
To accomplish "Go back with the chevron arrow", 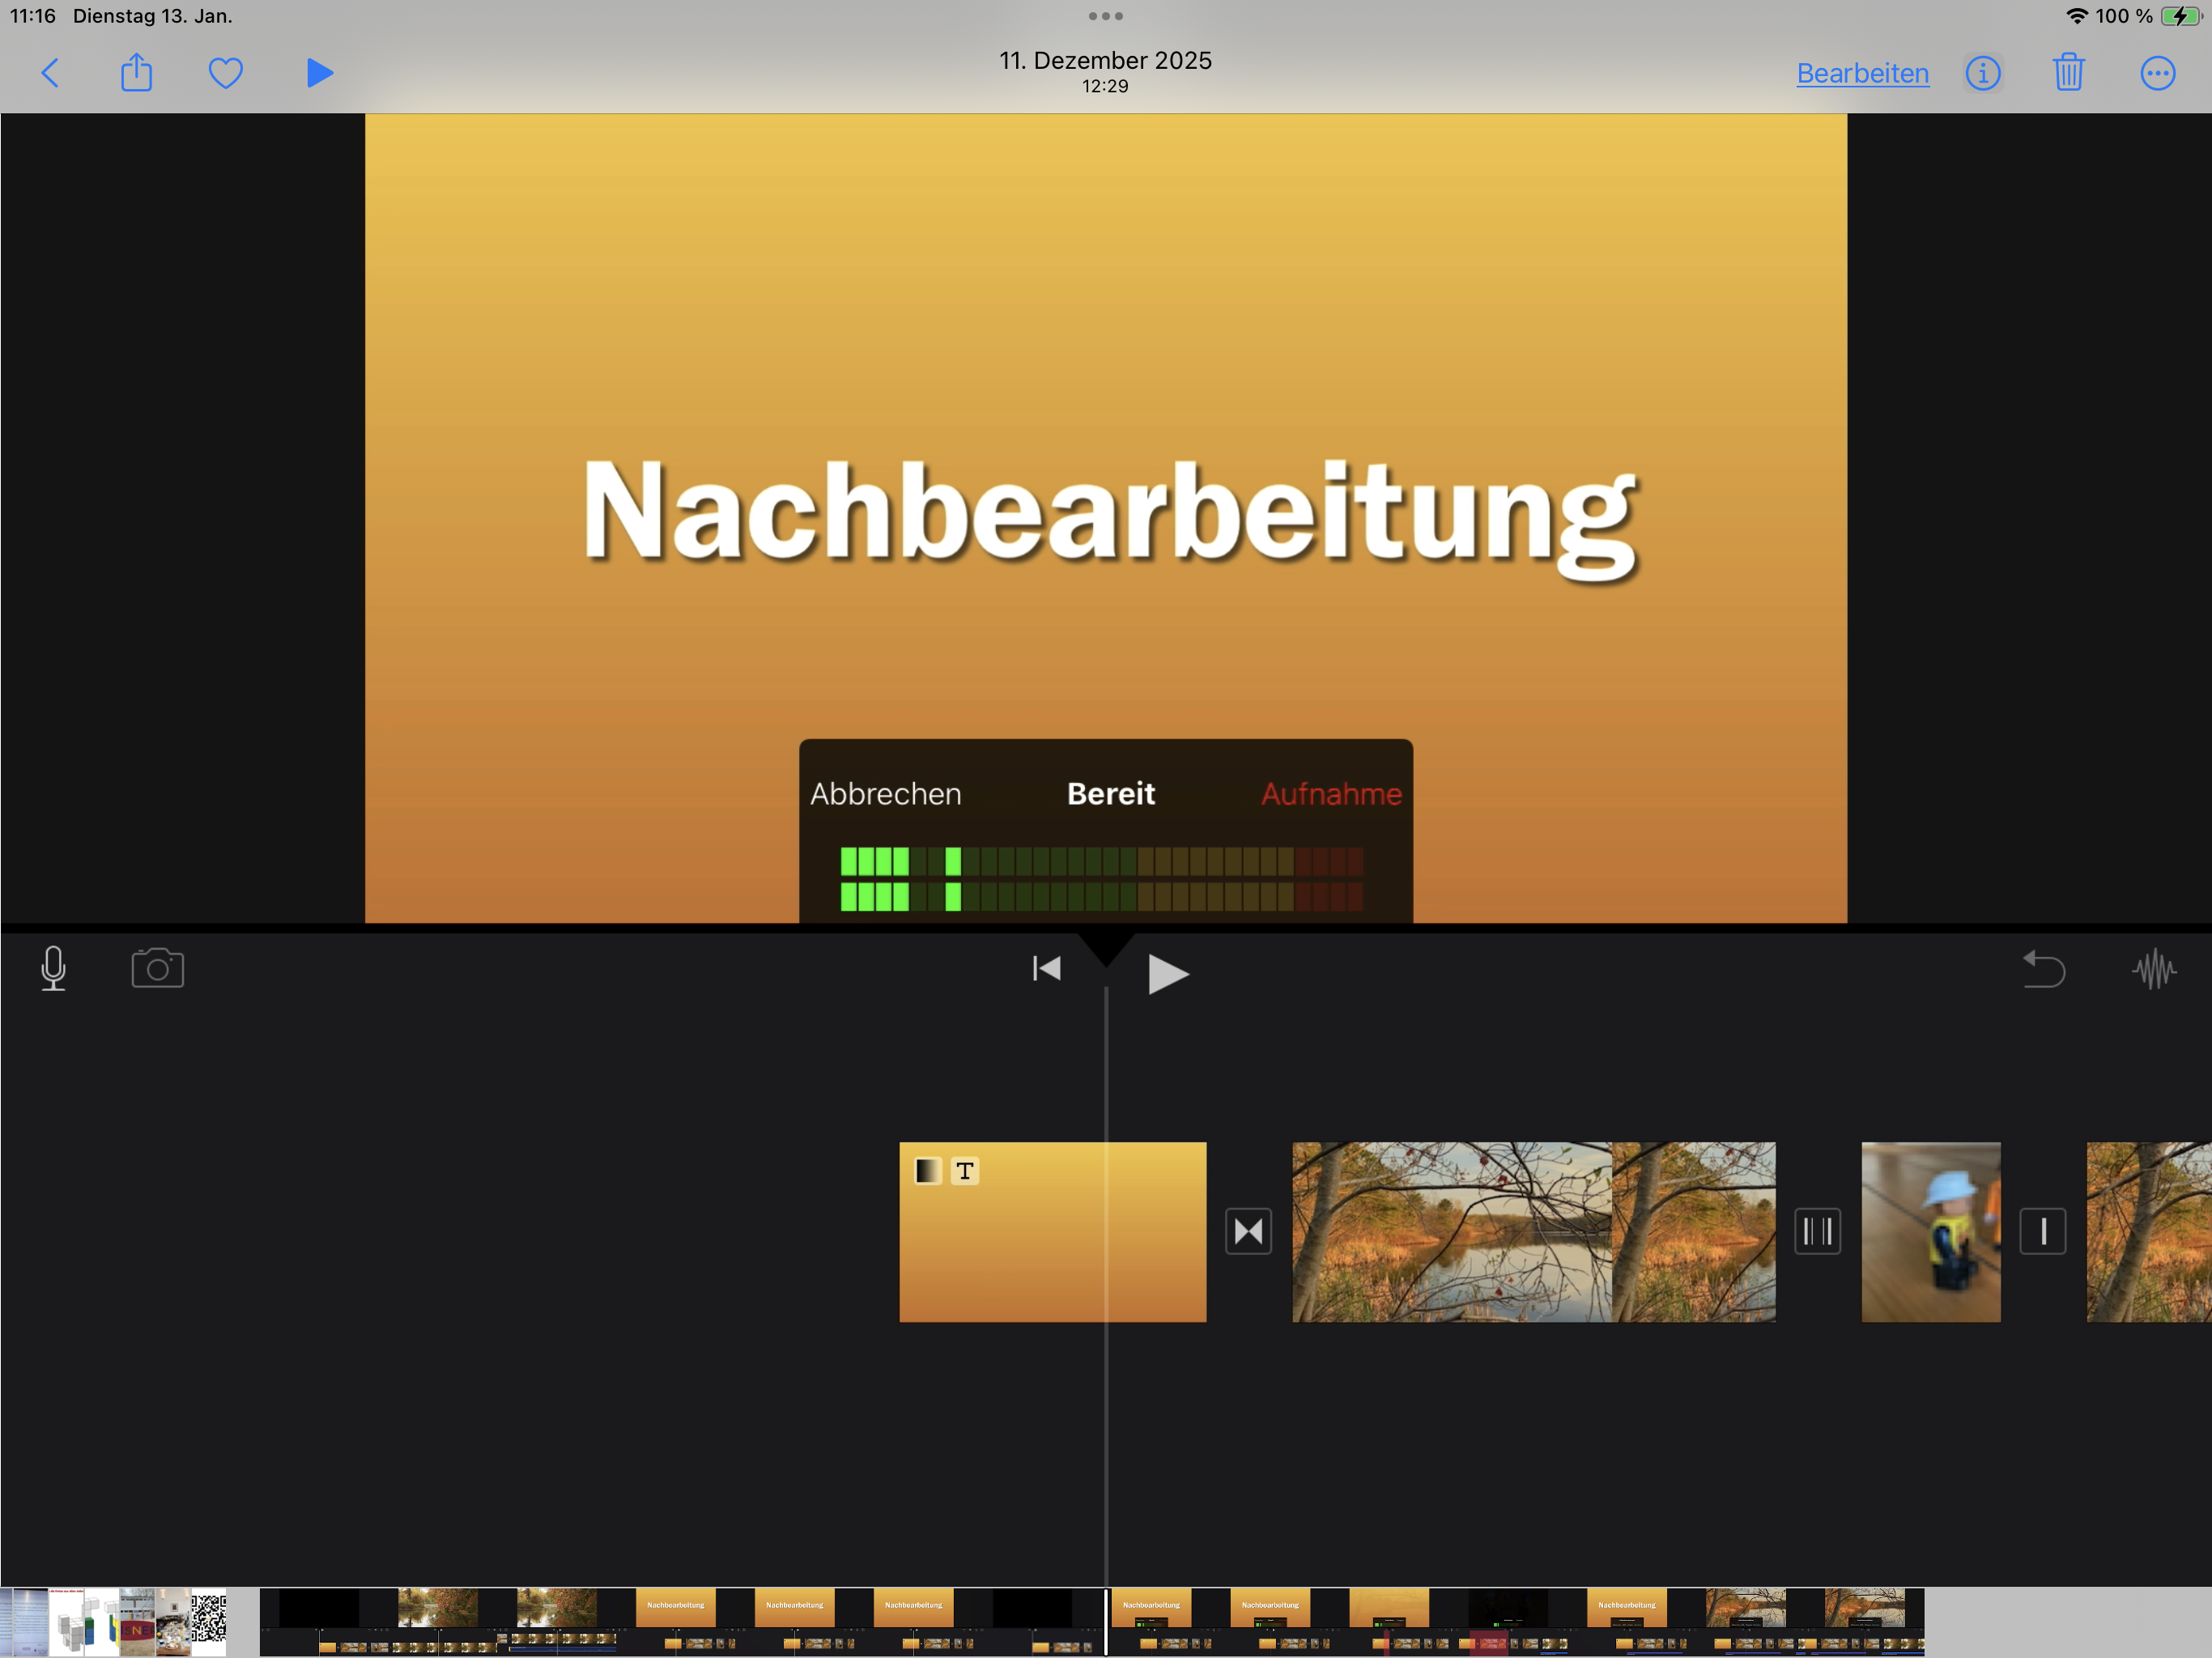I will [51, 72].
